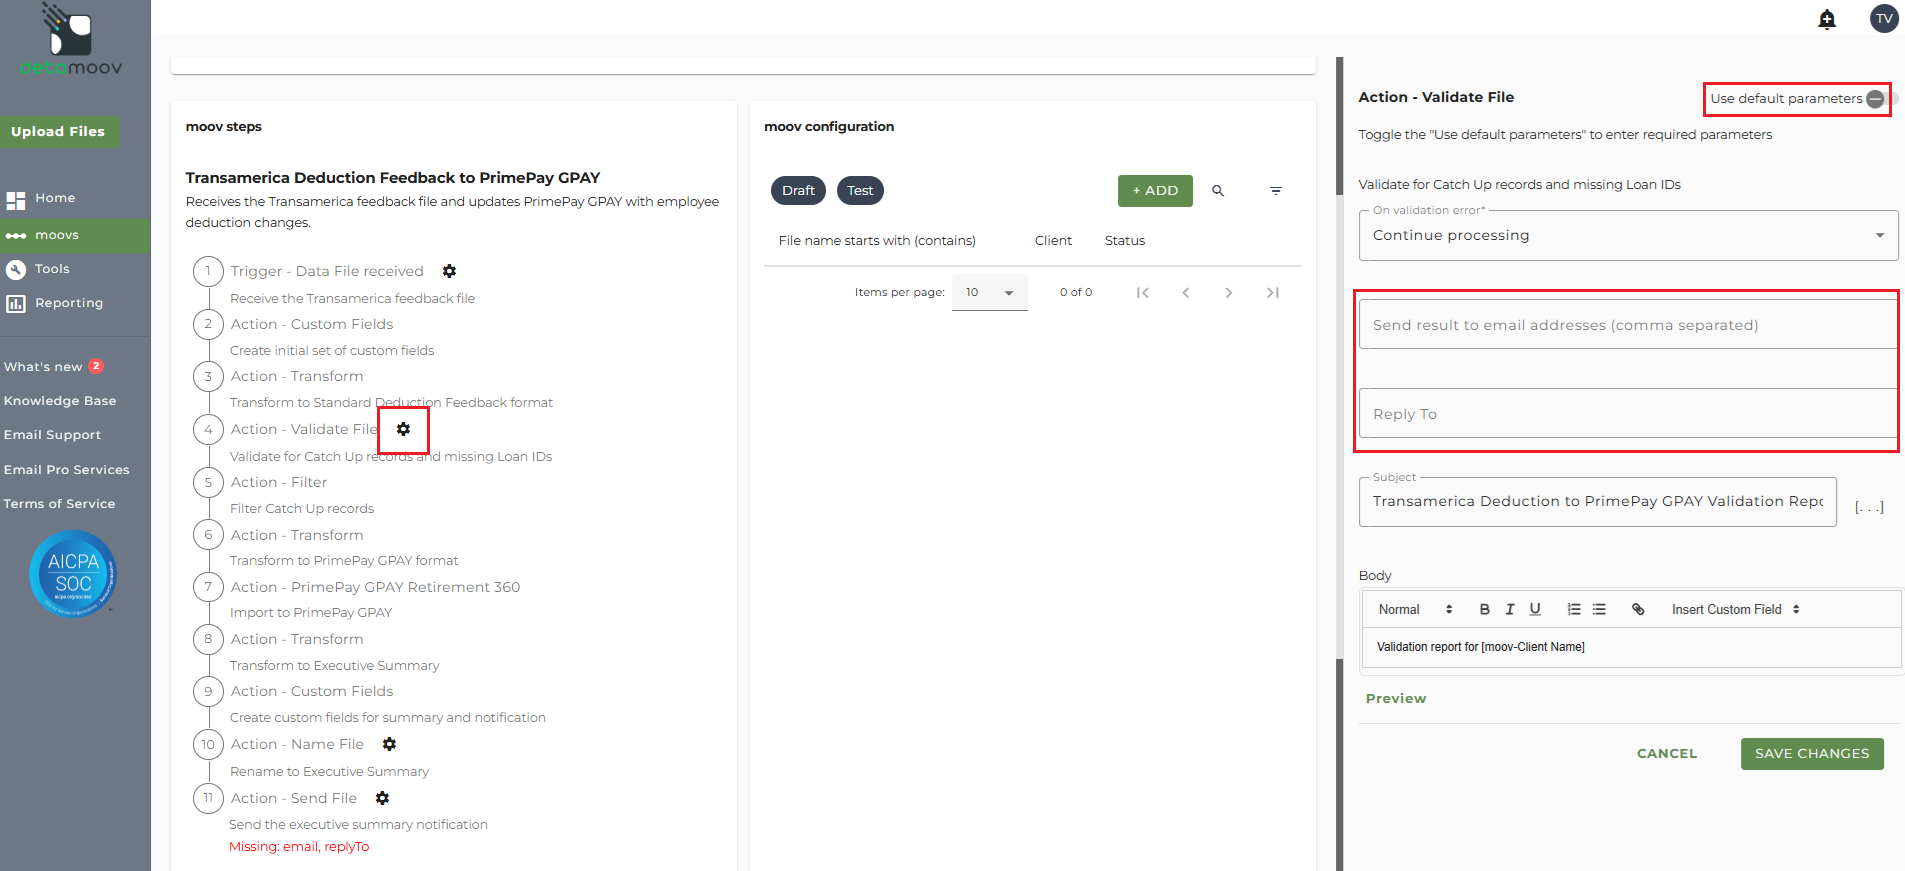Click SAVE CHANGES button
The height and width of the screenshot is (871, 1905).
point(1812,754)
